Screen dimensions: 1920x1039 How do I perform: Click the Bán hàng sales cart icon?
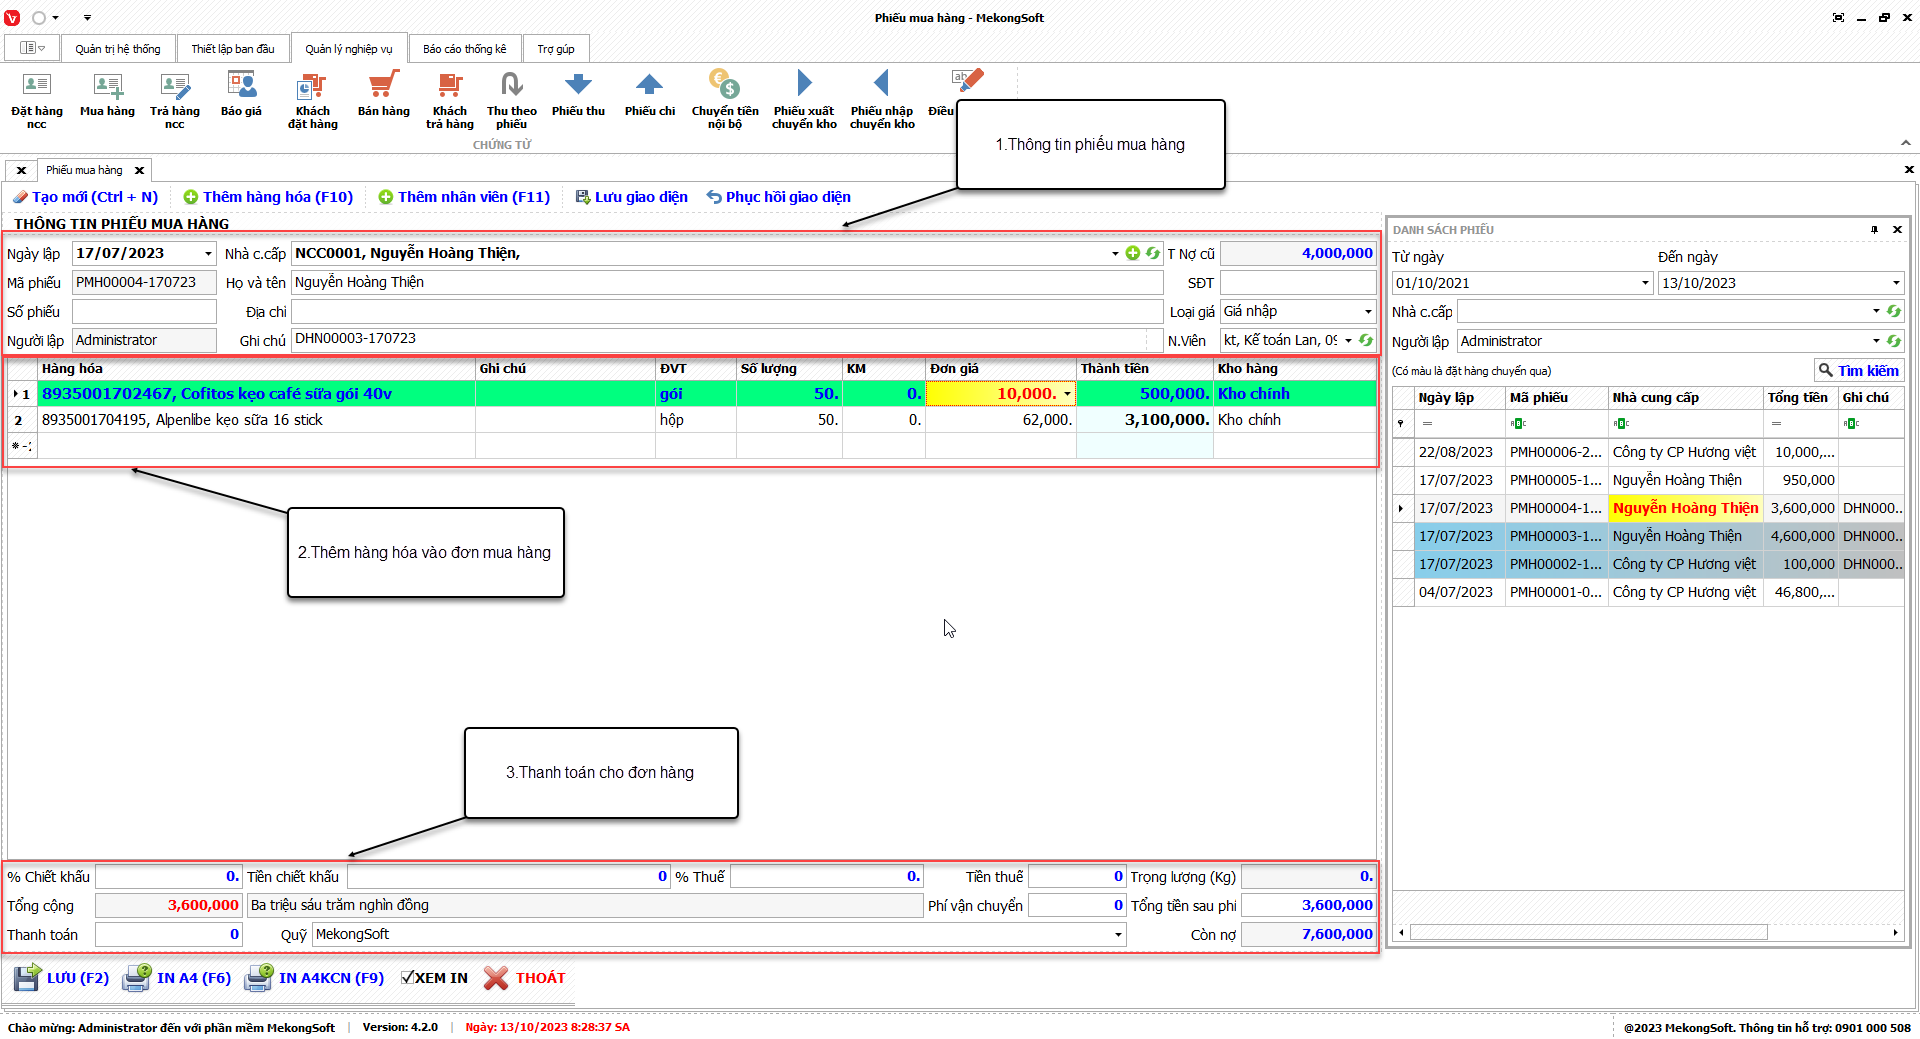[383, 87]
